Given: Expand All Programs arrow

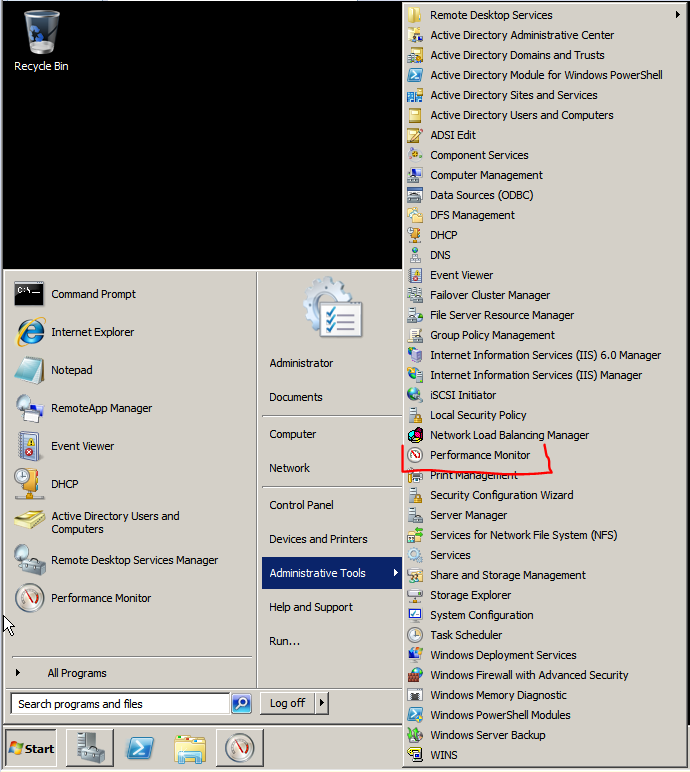Looking at the screenshot, I should tap(18, 673).
